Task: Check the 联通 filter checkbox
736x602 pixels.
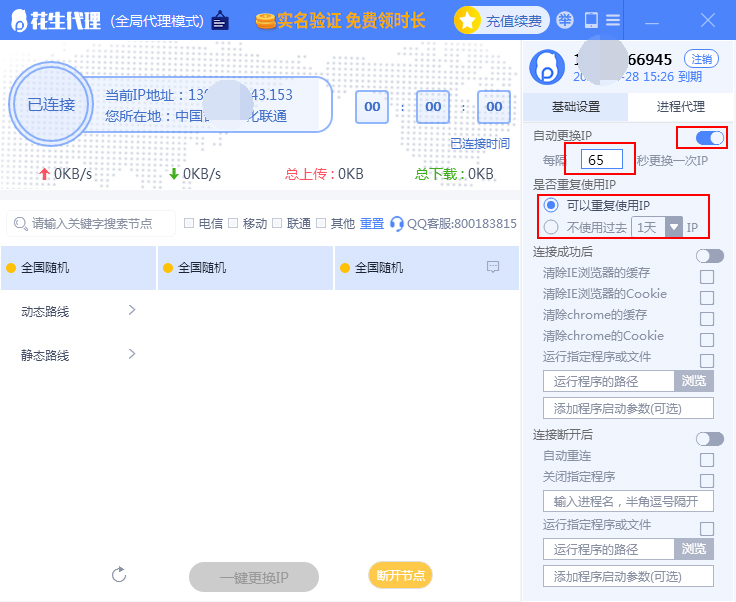Action: (277, 223)
